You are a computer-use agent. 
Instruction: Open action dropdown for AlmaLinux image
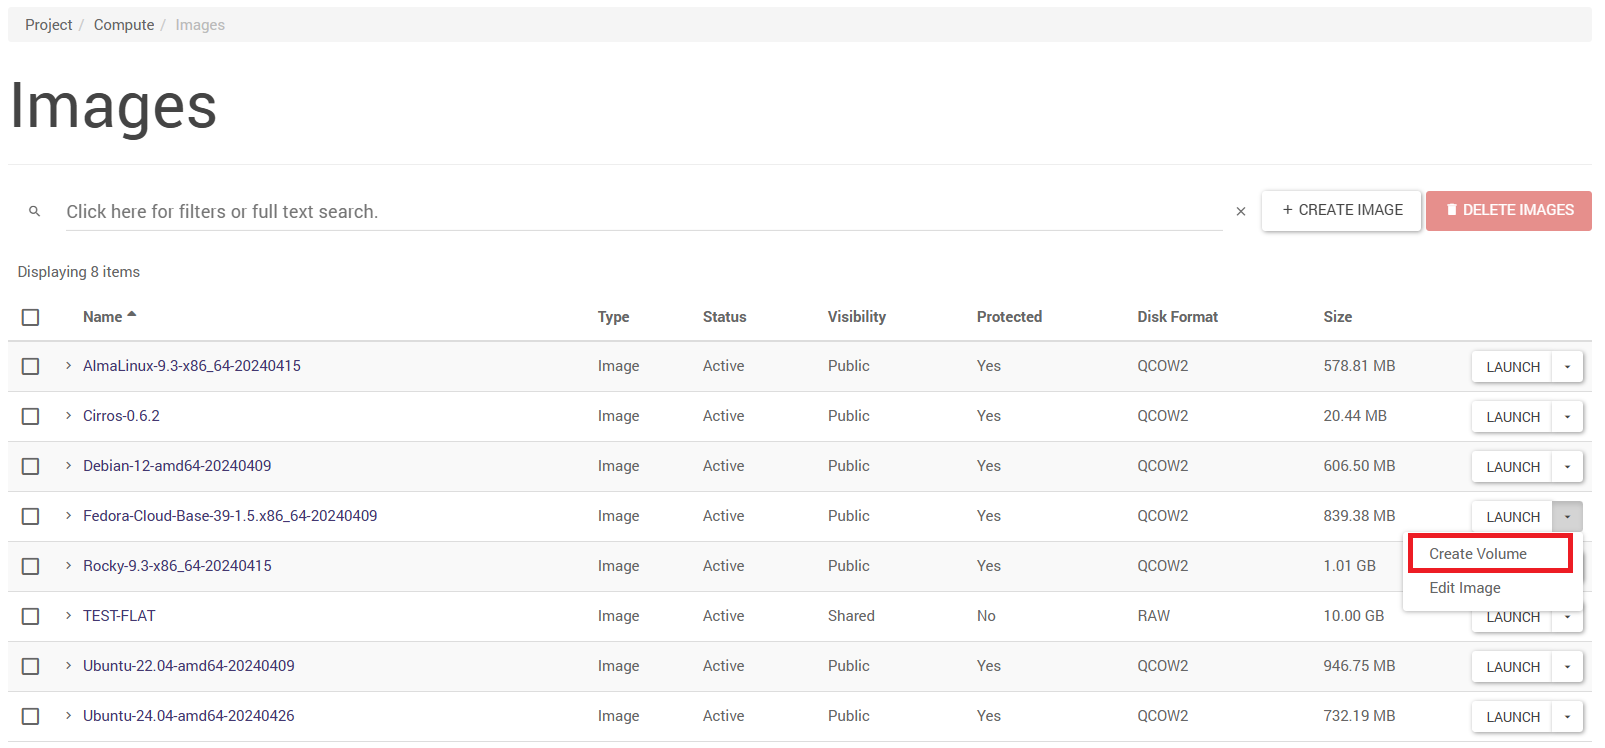[1566, 367]
